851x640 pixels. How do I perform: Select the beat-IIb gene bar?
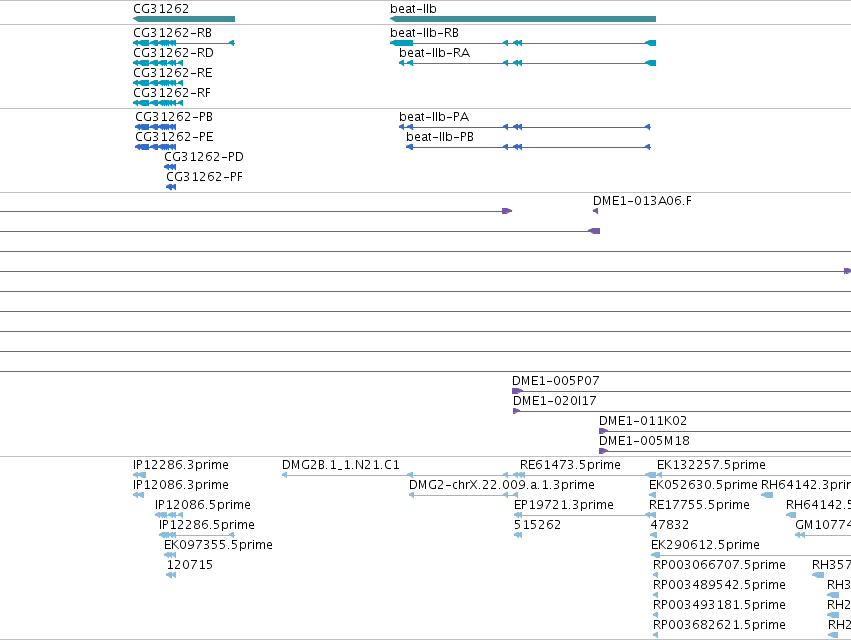(x=523, y=19)
